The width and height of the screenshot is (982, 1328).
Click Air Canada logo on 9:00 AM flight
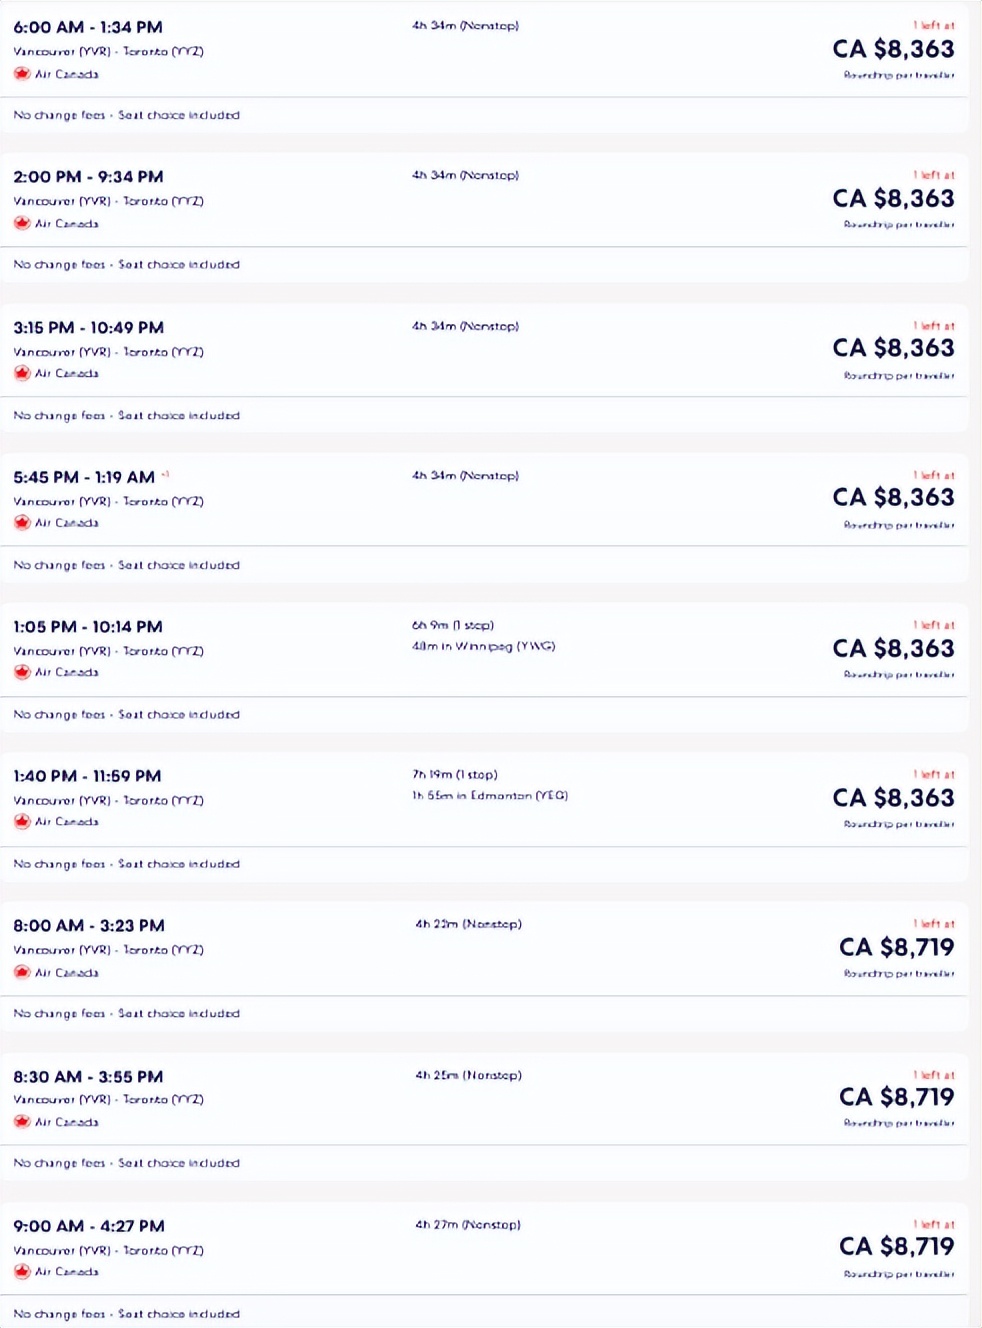click(22, 1271)
